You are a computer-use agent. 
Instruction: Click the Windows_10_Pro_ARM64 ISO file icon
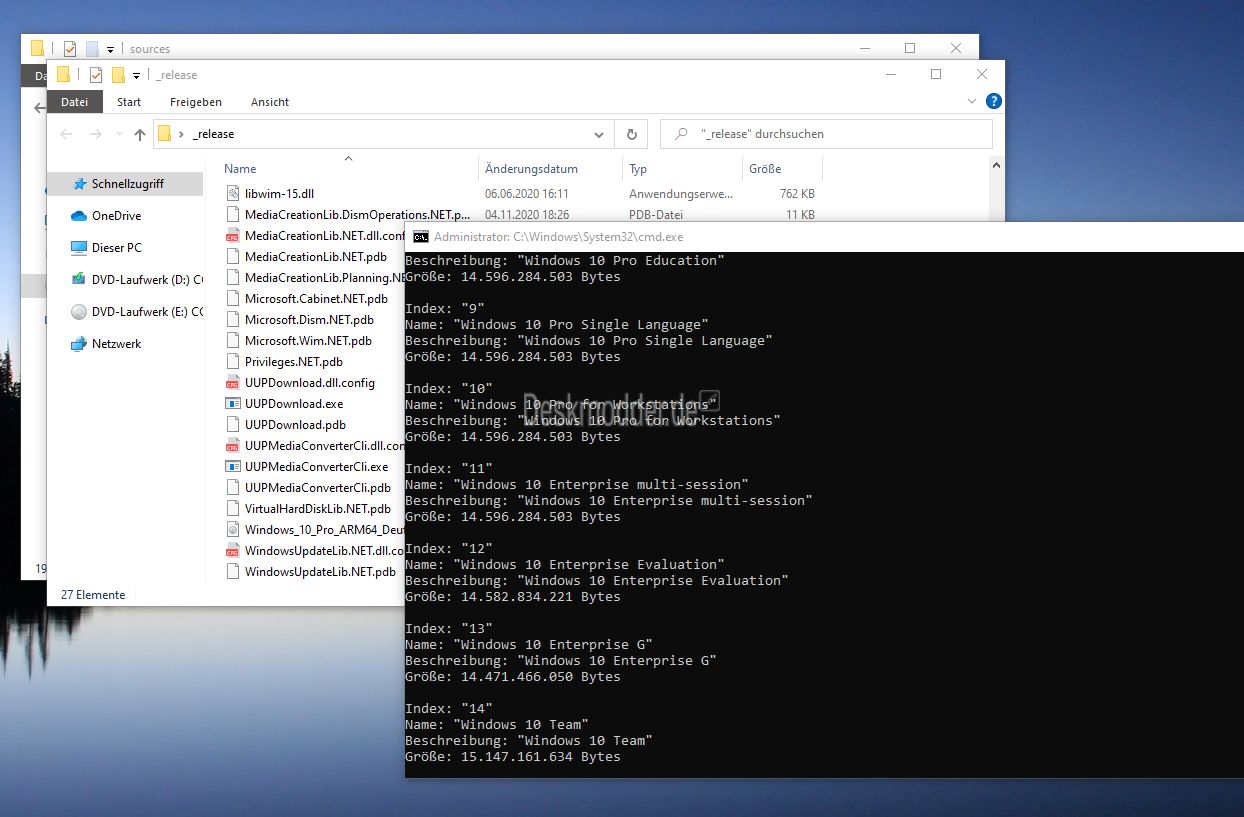[x=232, y=530]
